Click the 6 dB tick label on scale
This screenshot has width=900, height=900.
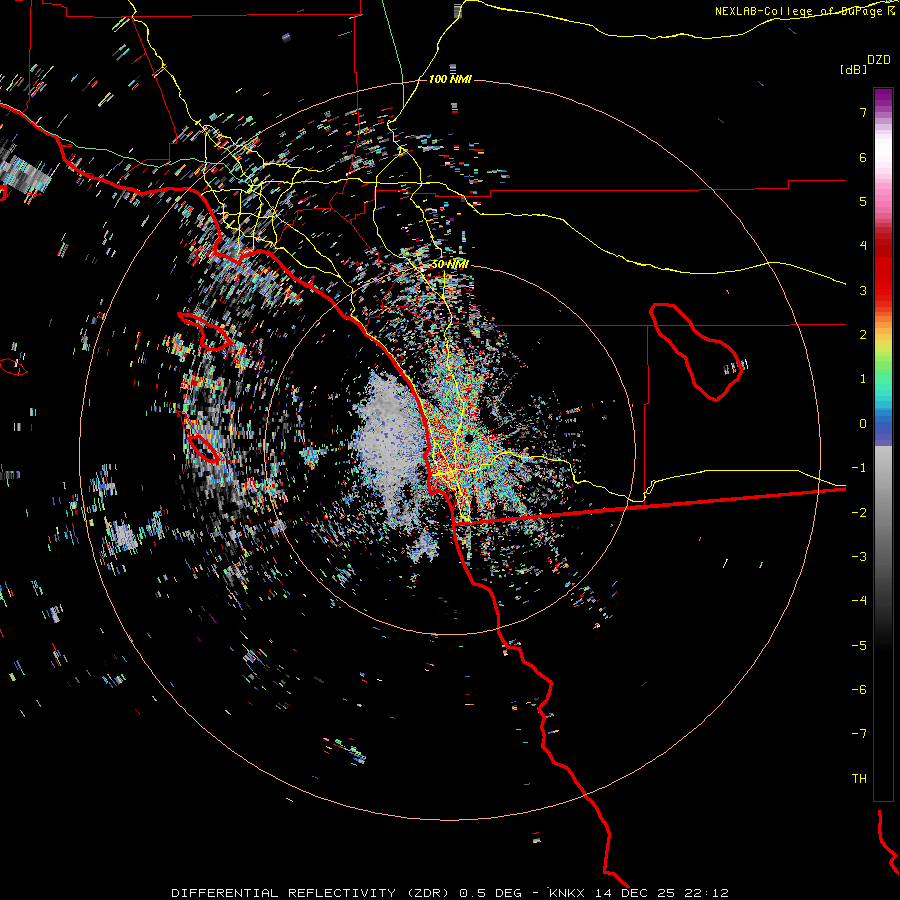tap(863, 157)
